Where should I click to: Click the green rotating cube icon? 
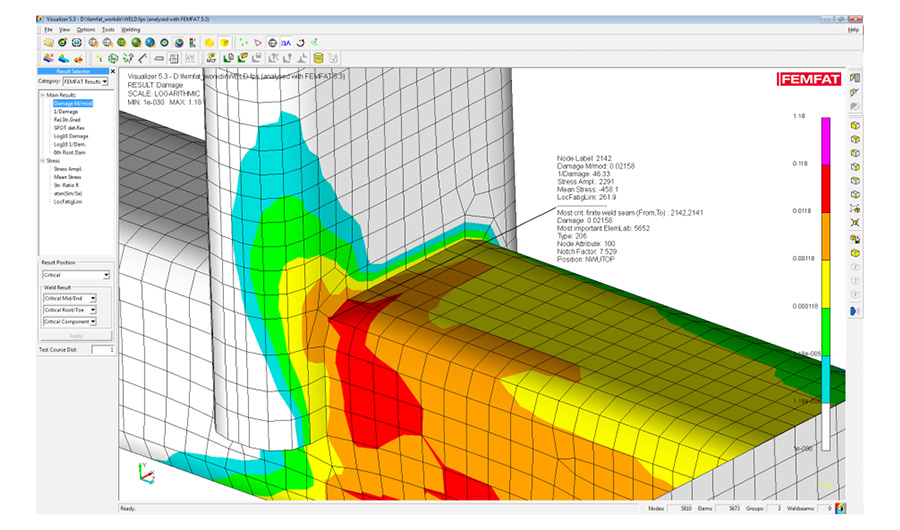114,58
